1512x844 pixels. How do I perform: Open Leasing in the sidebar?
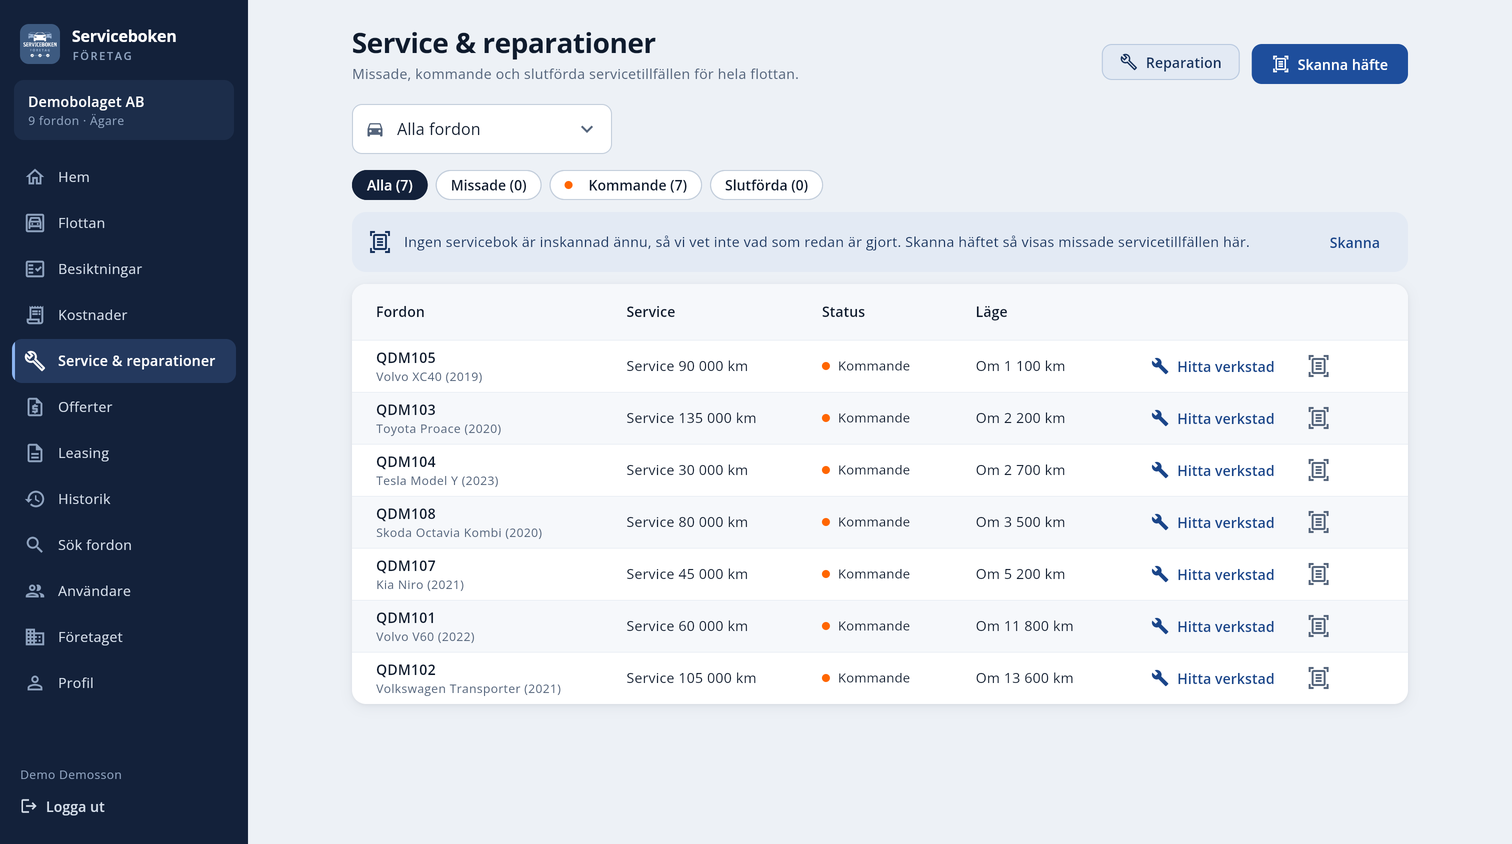[124, 453]
